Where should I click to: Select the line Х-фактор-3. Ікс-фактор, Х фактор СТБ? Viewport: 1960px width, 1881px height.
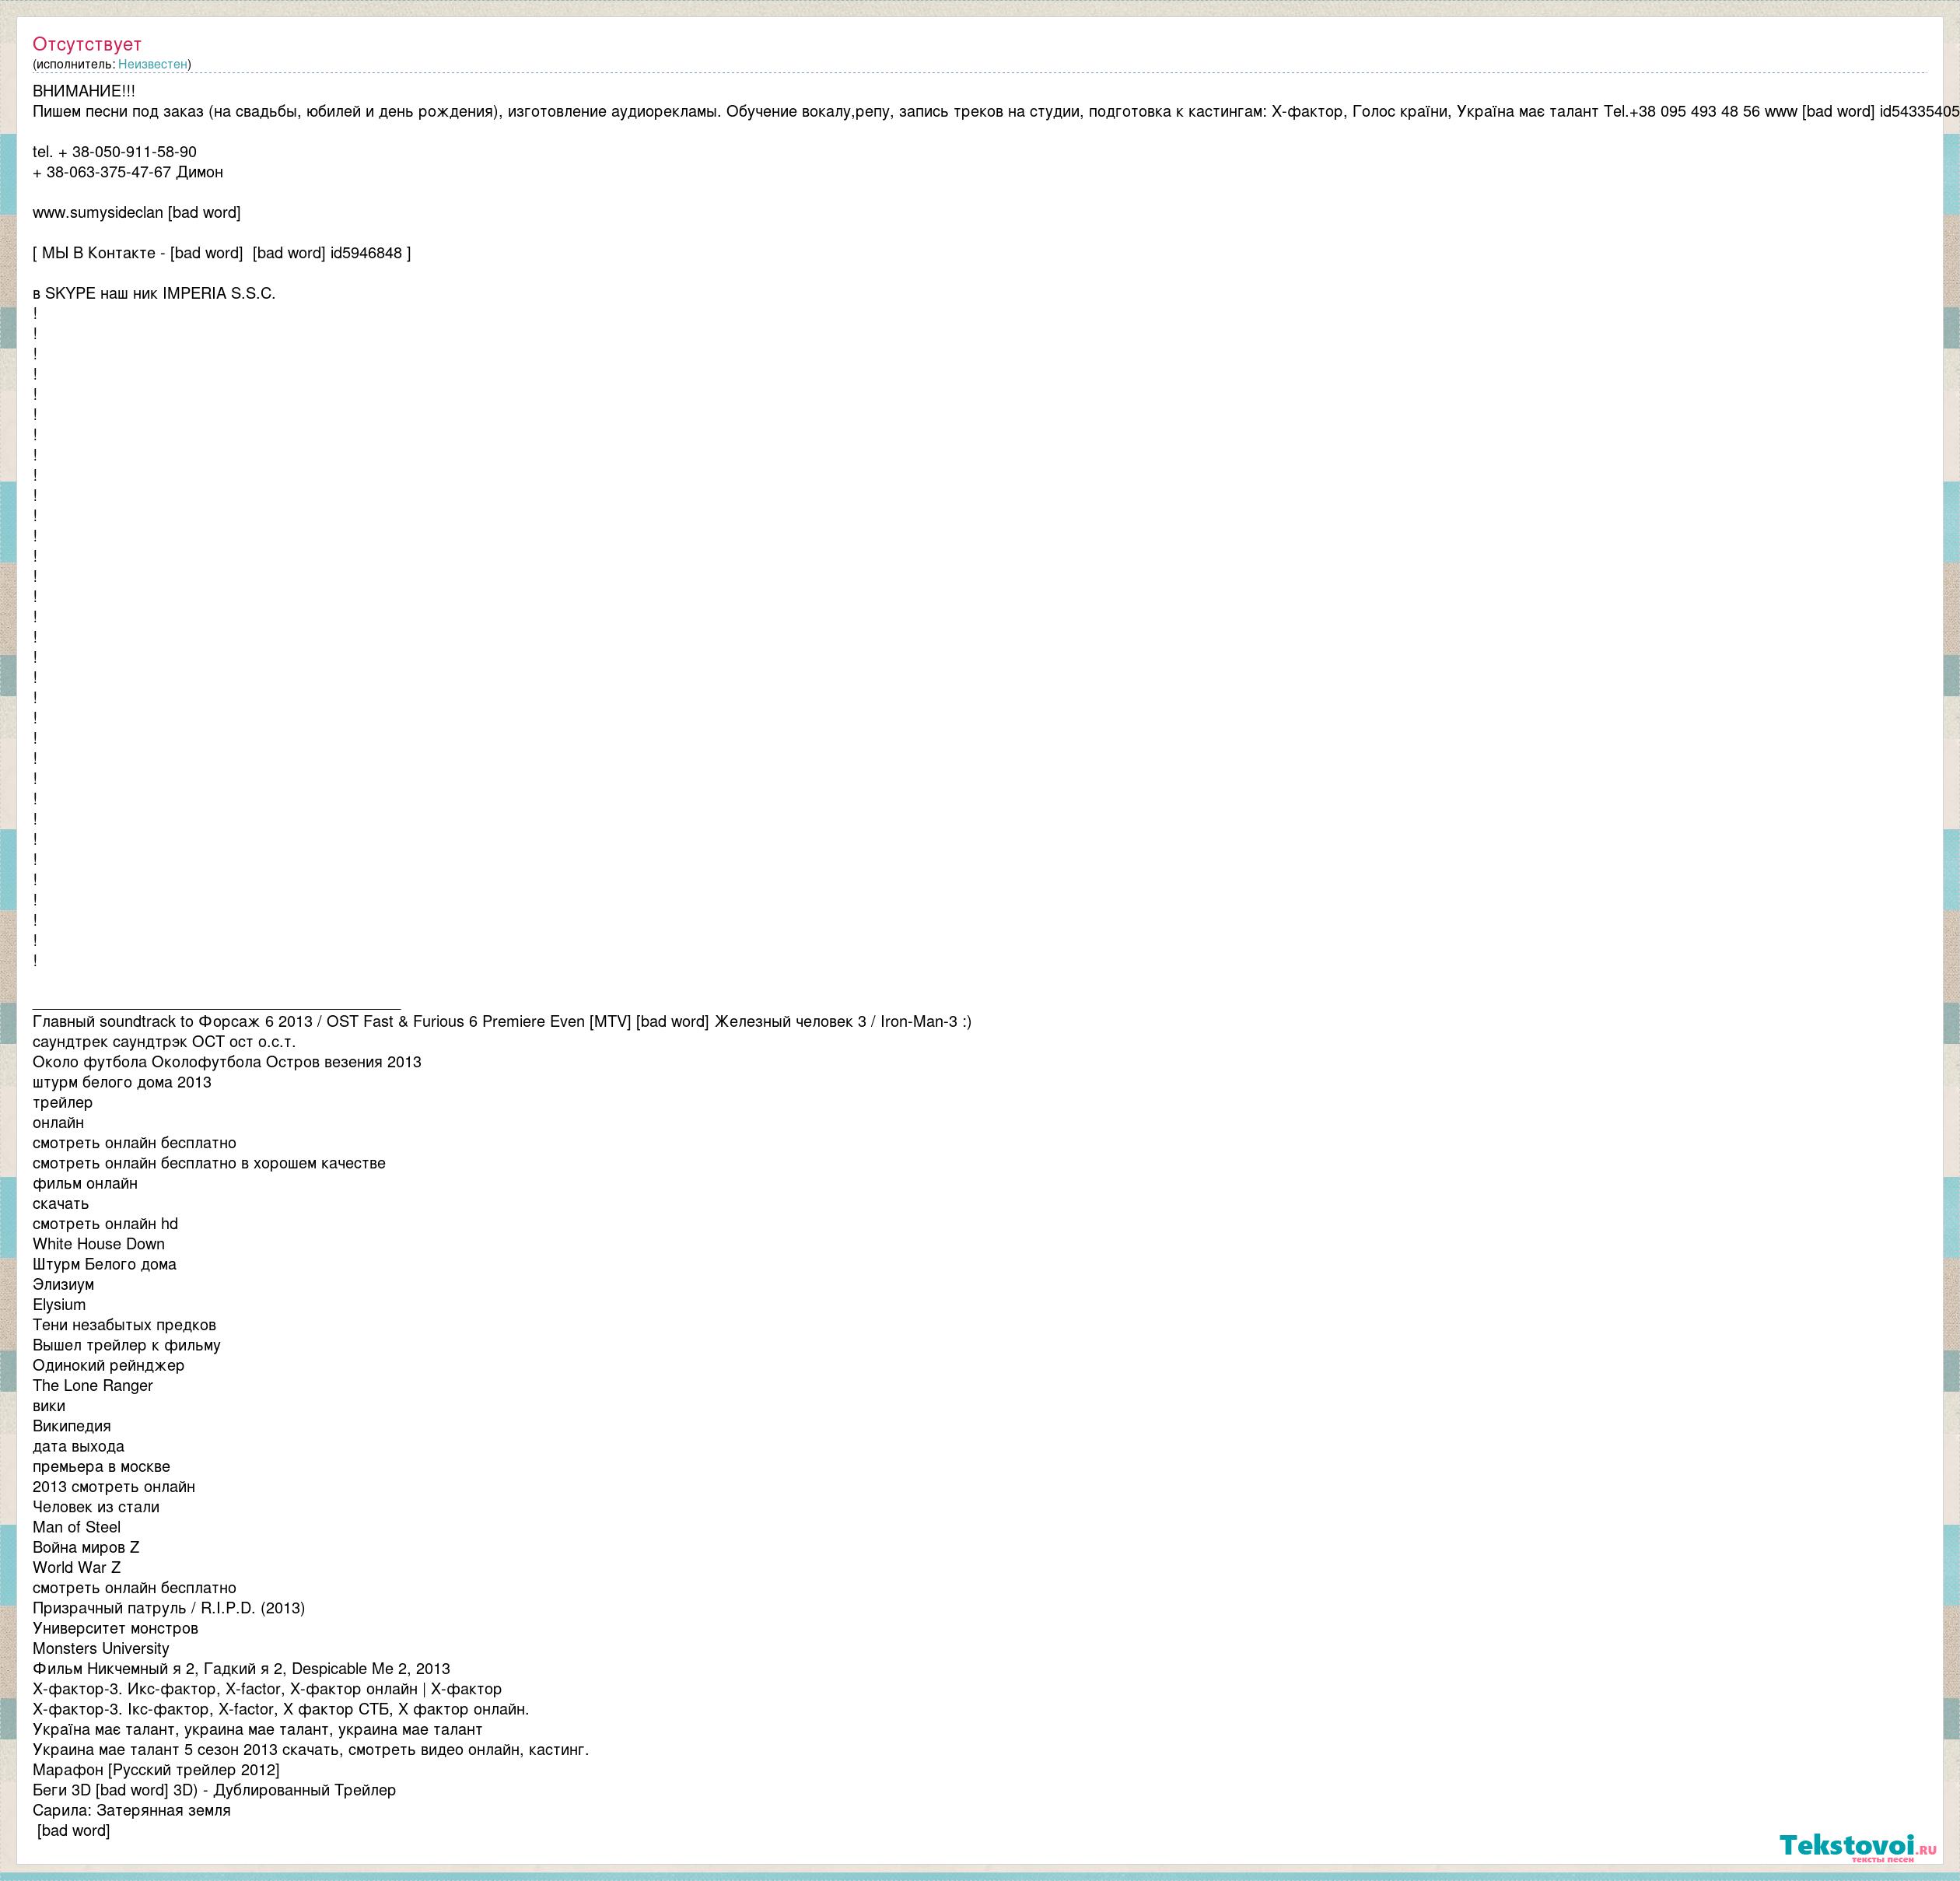click(281, 1709)
